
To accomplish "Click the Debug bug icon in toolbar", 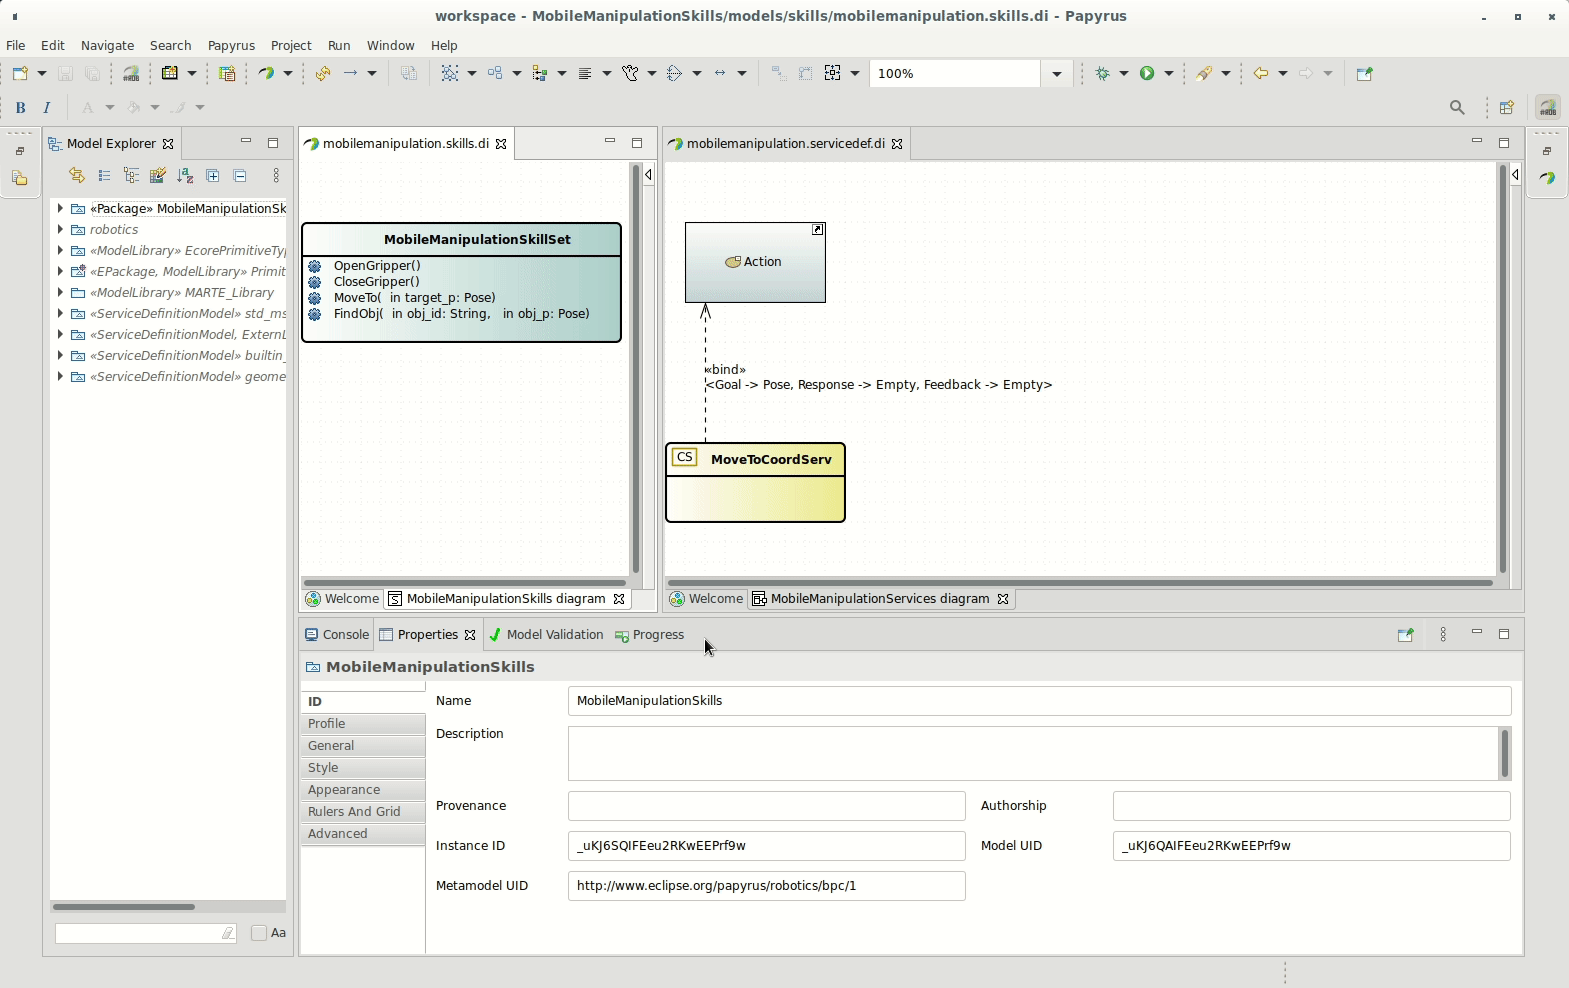I will (1103, 73).
